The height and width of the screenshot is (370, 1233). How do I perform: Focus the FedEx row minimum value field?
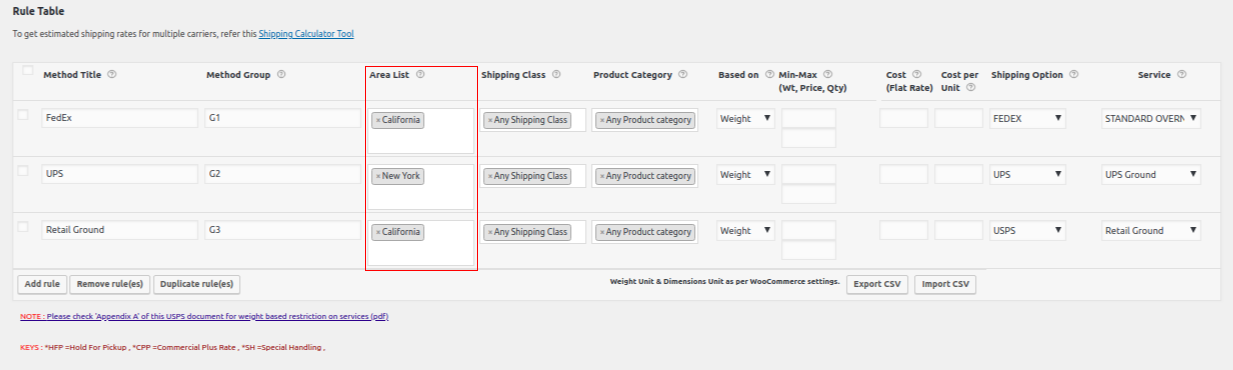click(809, 118)
